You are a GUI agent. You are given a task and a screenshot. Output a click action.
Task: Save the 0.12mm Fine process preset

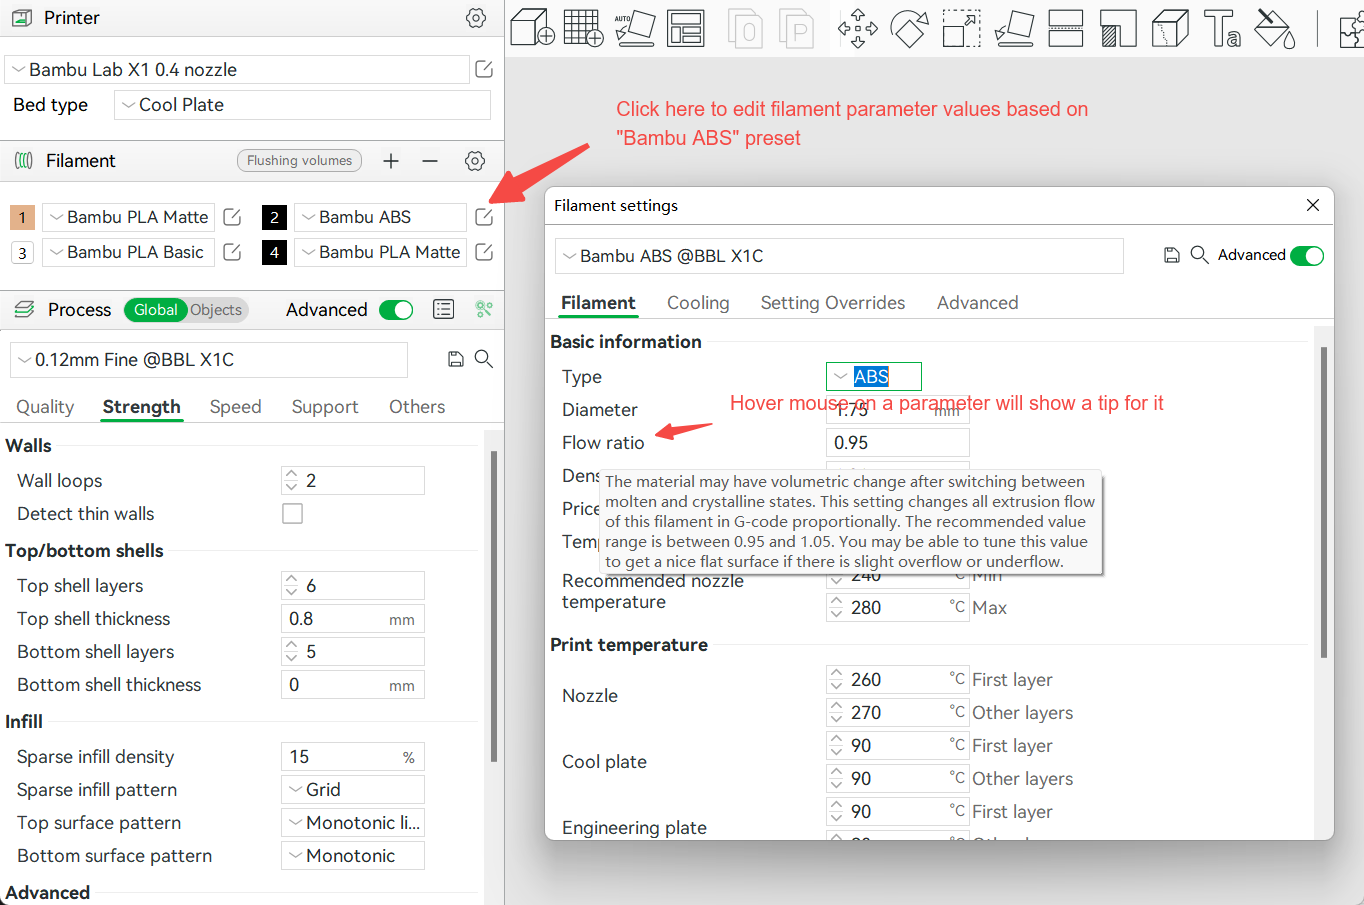coord(456,359)
